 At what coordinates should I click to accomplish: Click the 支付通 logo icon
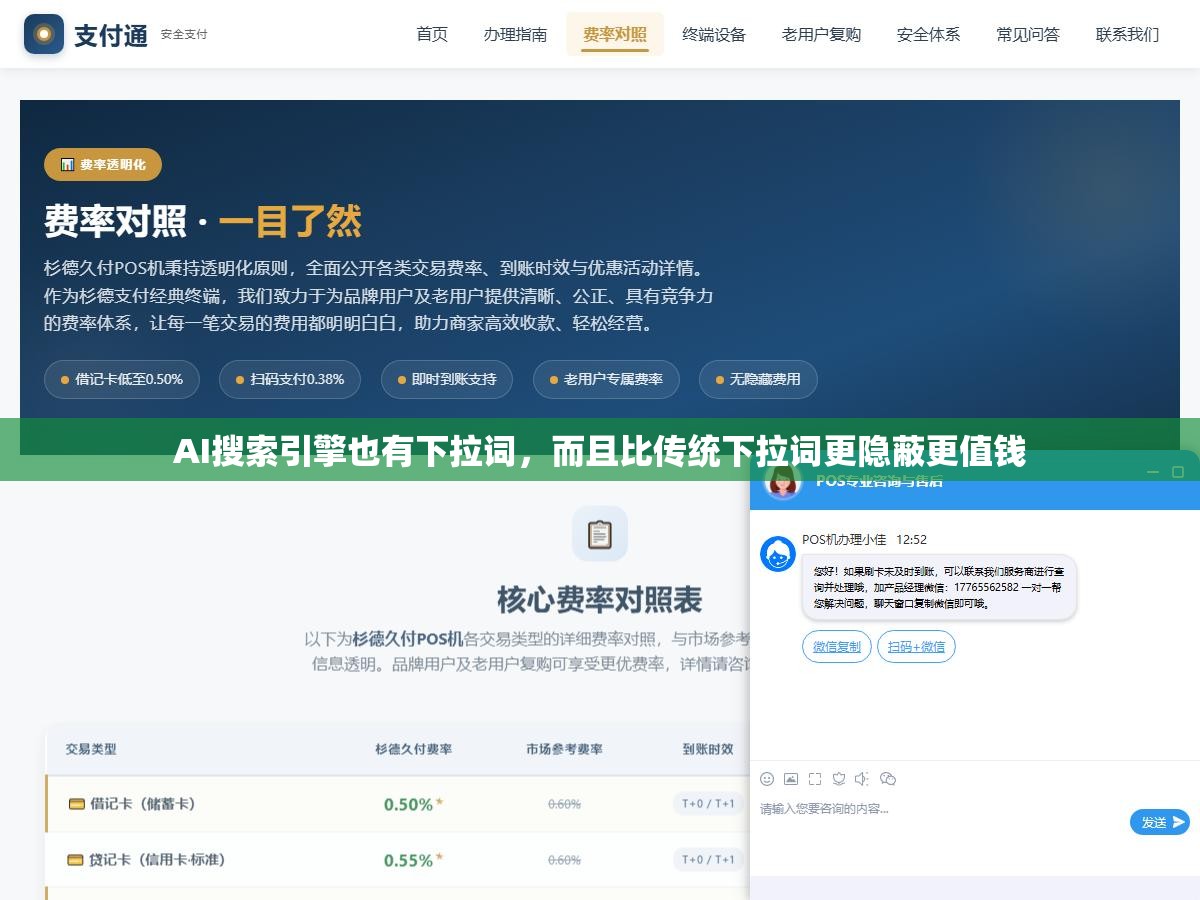43,34
